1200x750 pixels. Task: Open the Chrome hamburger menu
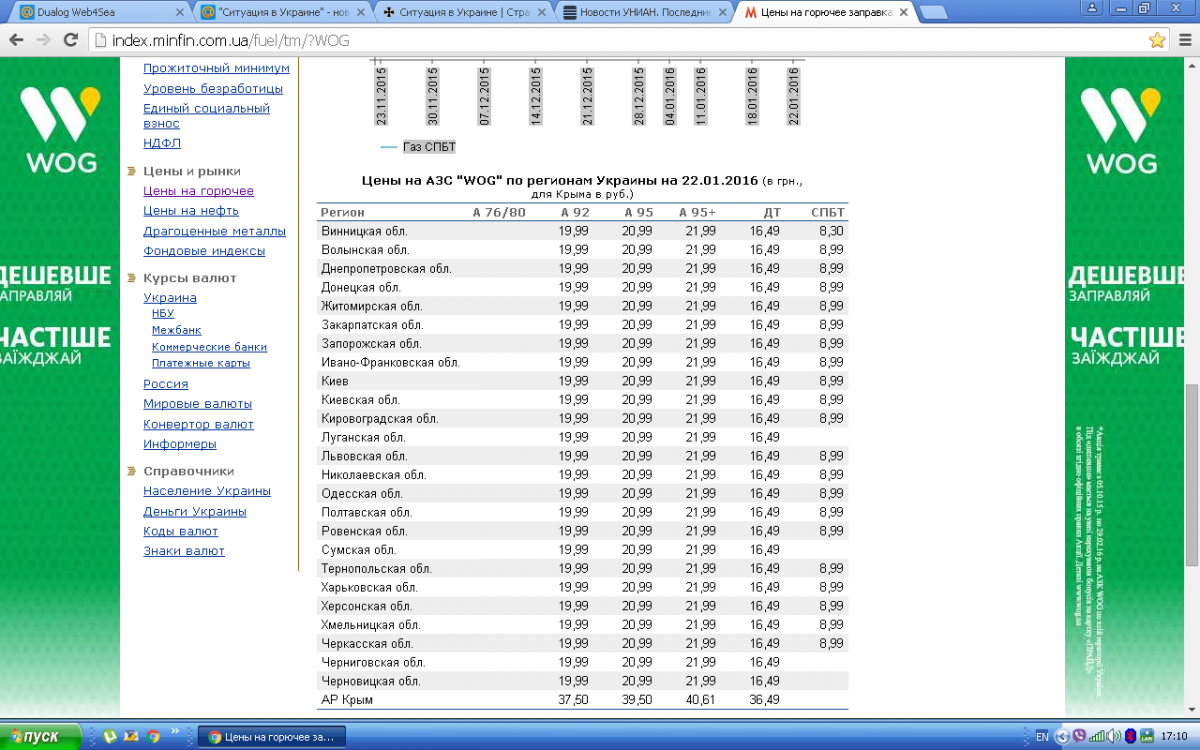1184,40
